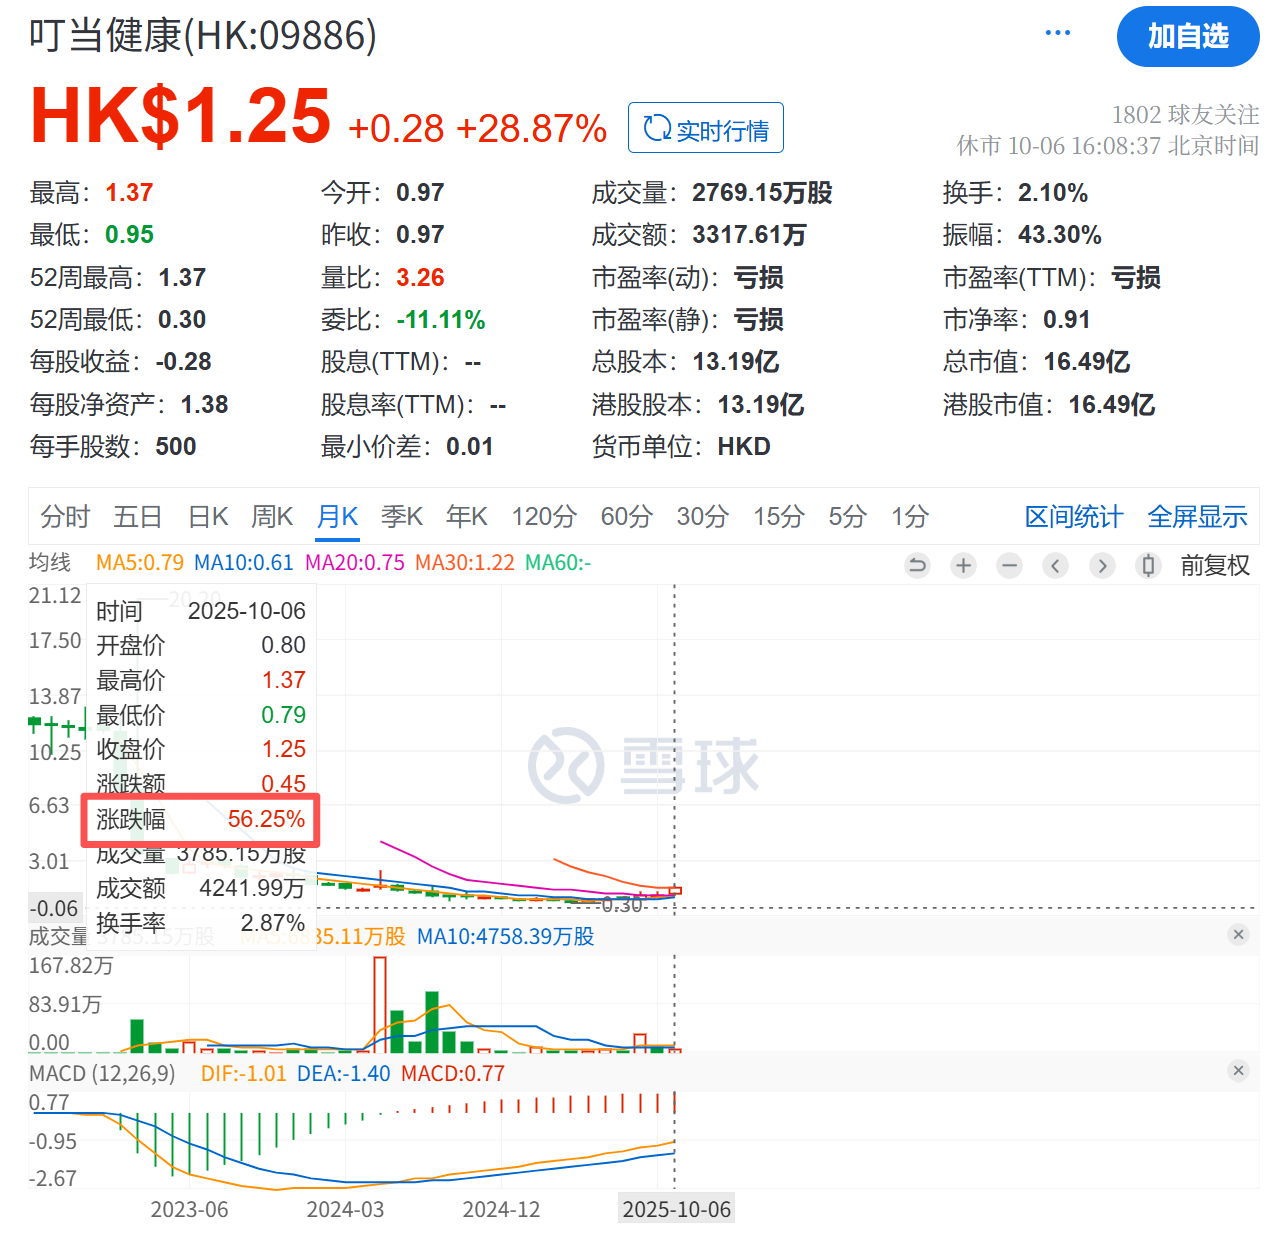The width and height of the screenshot is (1269, 1239).
Task: Switch to the 120分 chart interval
Action: [544, 516]
